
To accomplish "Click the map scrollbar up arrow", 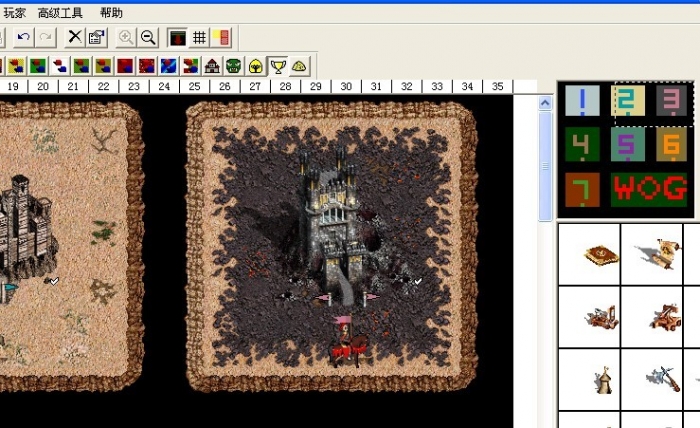I will pyautogui.click(x=545, y=103).
